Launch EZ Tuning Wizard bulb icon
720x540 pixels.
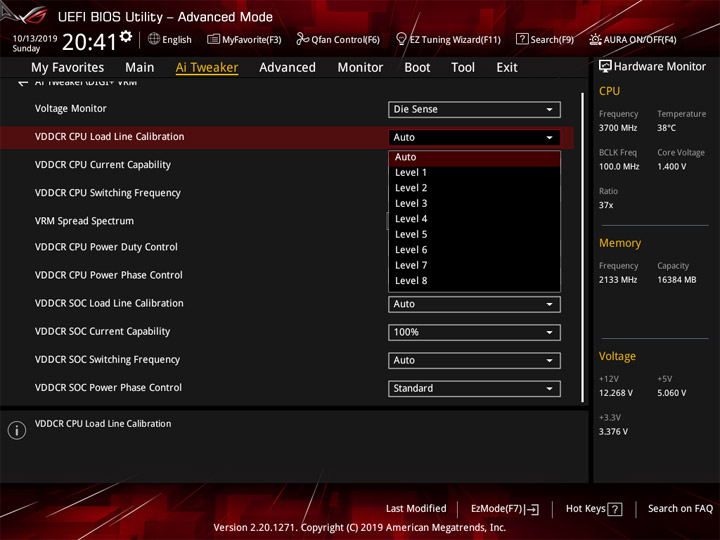tap(401, 39)
